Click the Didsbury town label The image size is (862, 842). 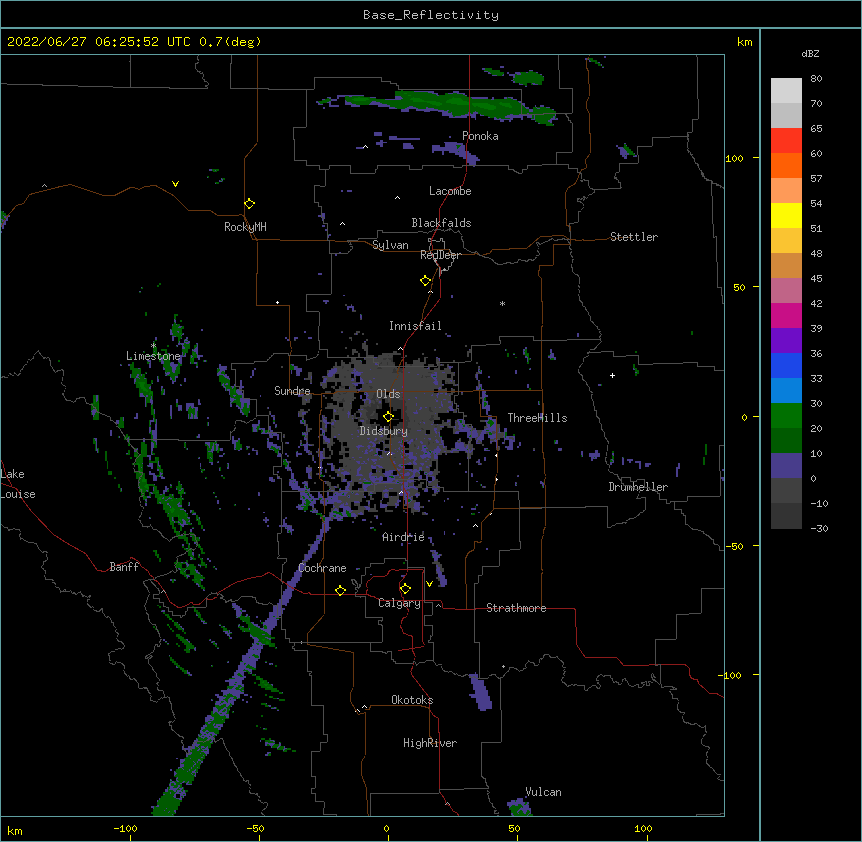pos(384,431)
